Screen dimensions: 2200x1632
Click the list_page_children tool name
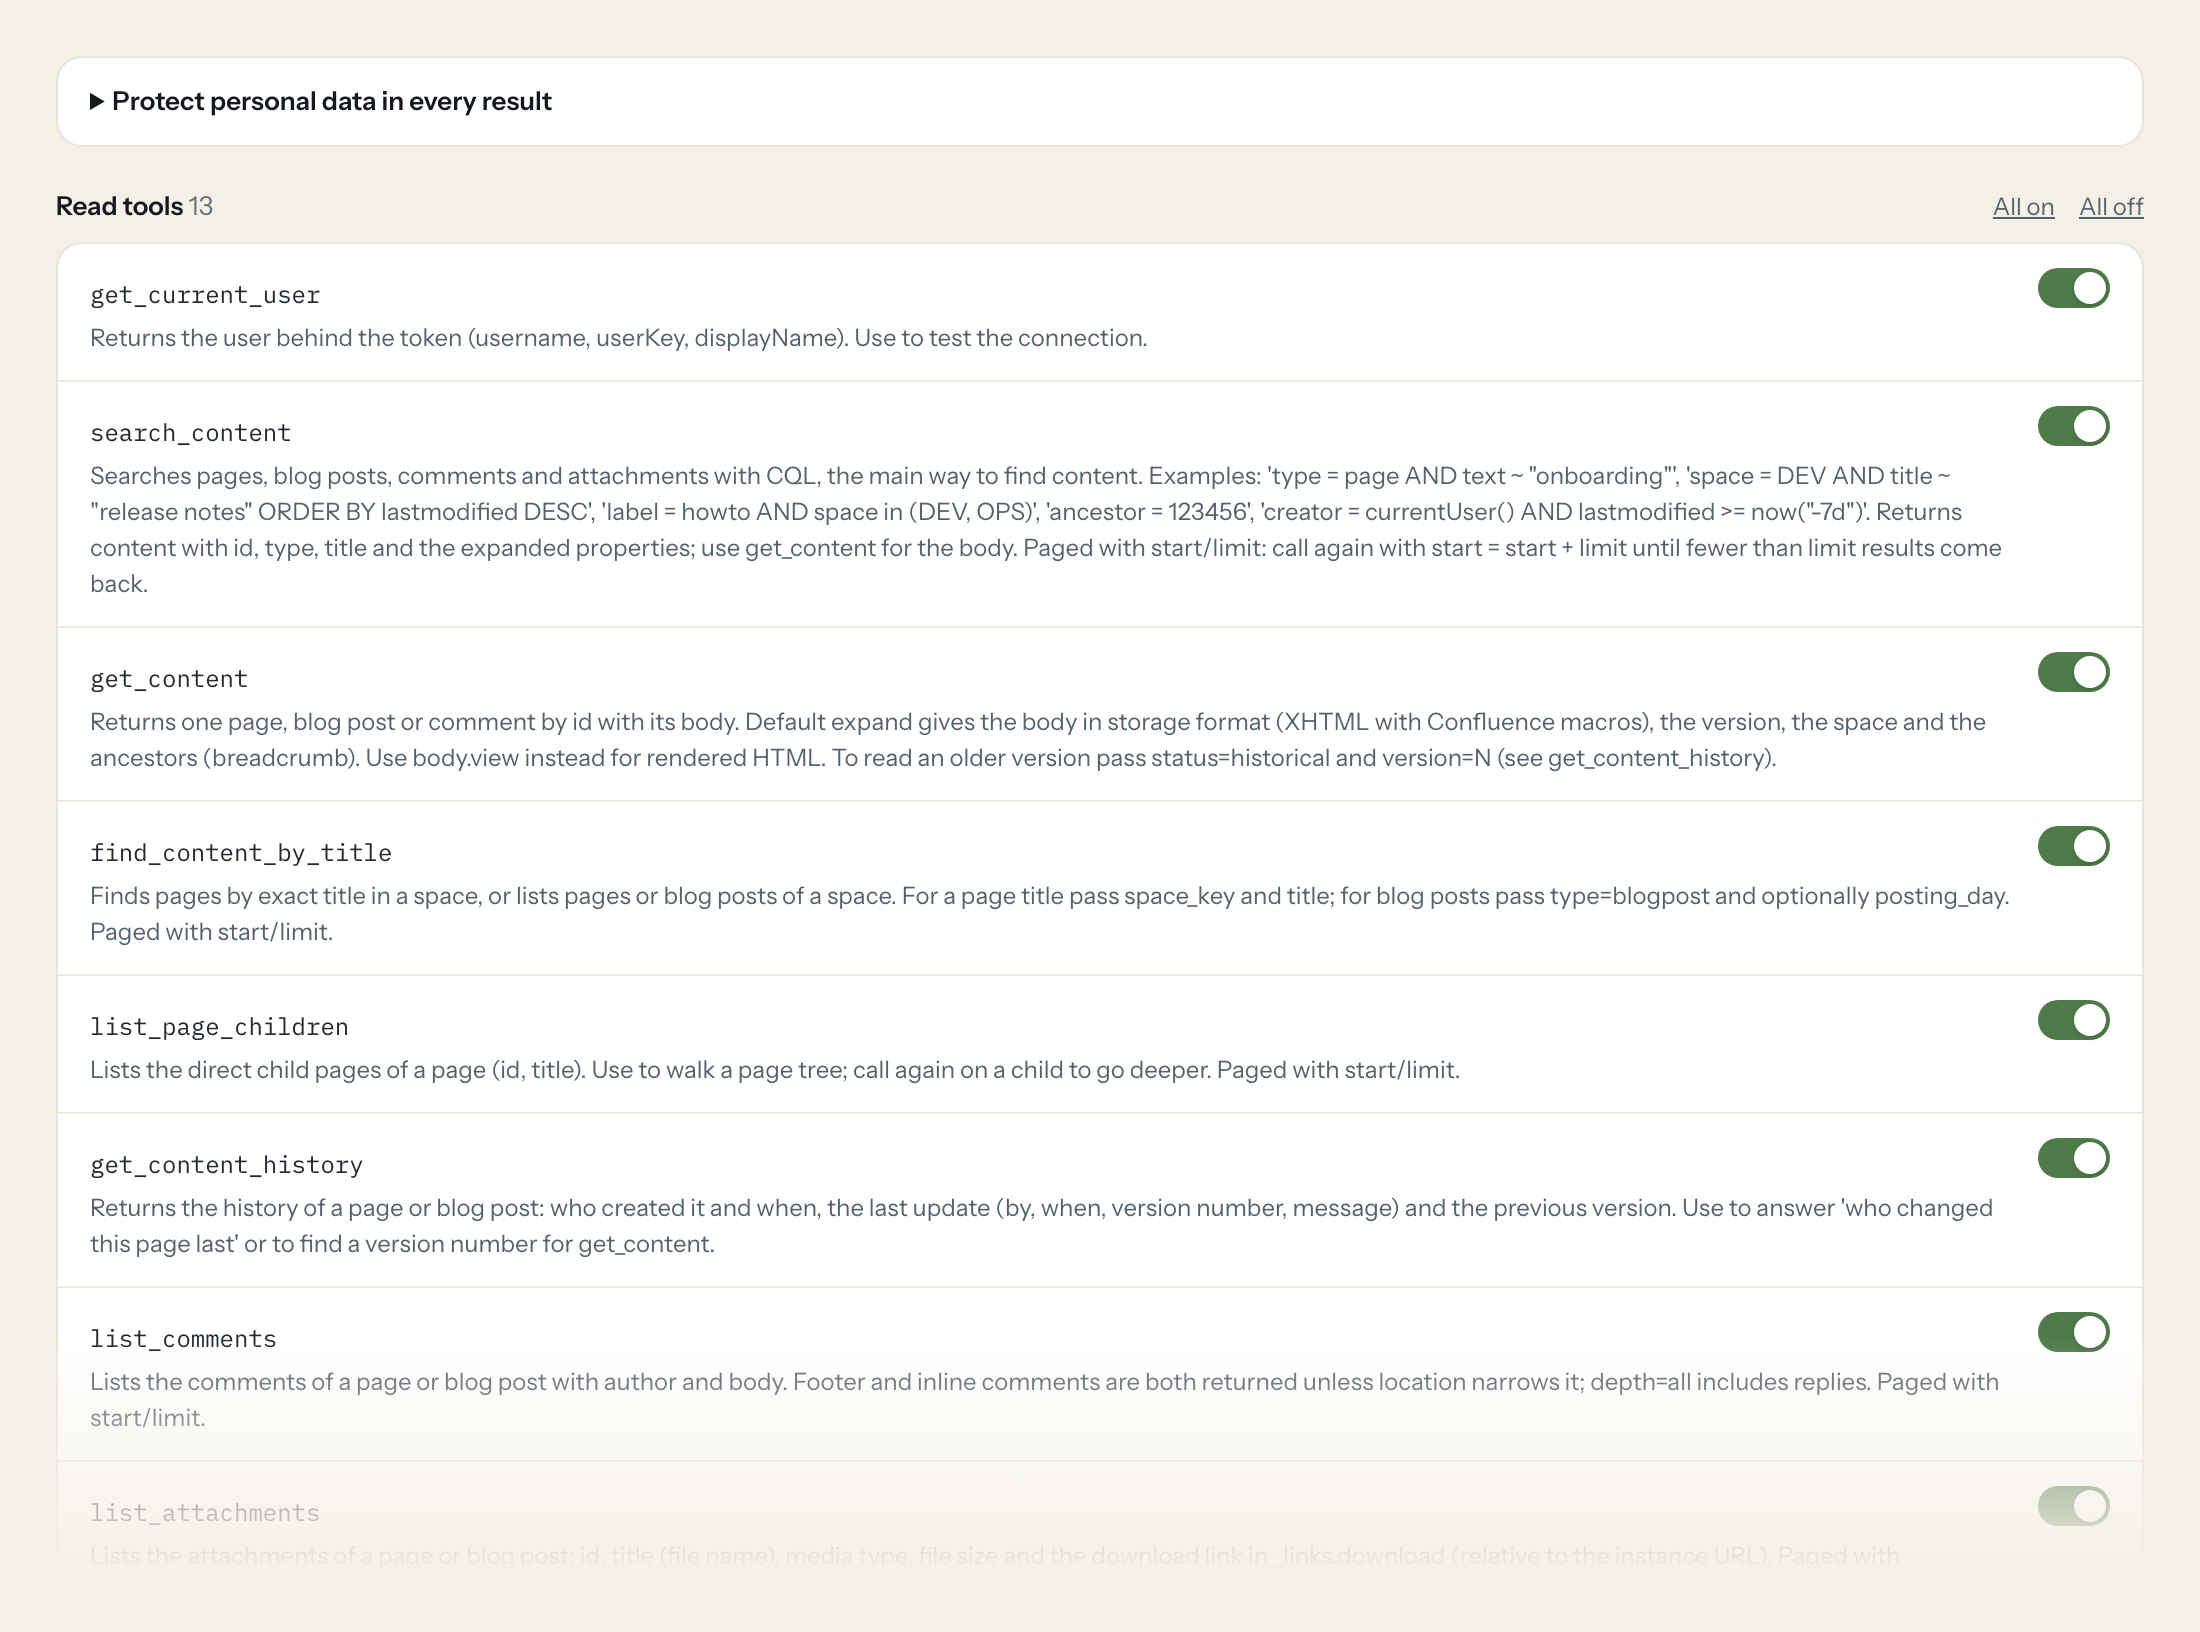[219, 1027]
